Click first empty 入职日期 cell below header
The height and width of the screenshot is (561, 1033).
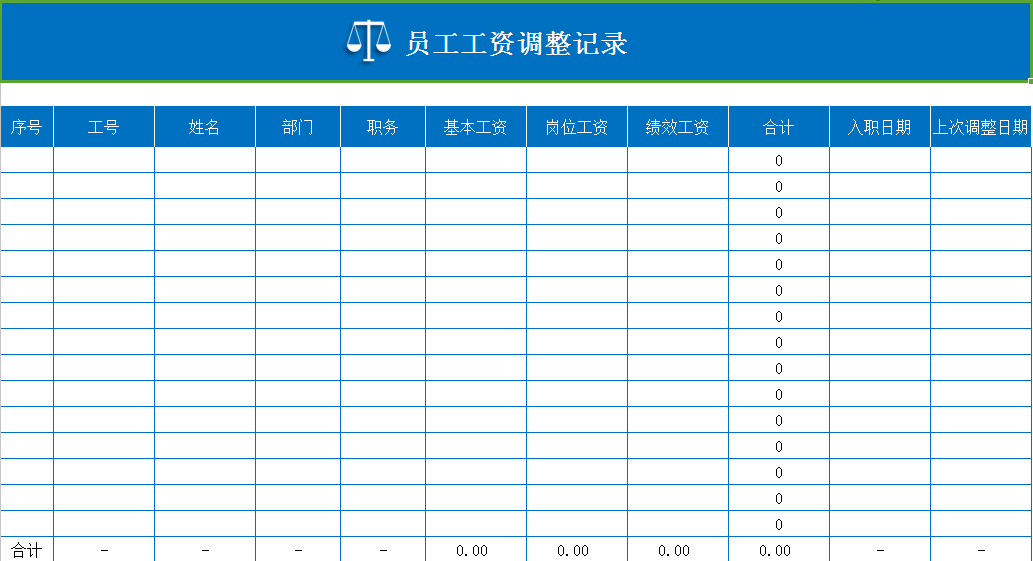879,160
